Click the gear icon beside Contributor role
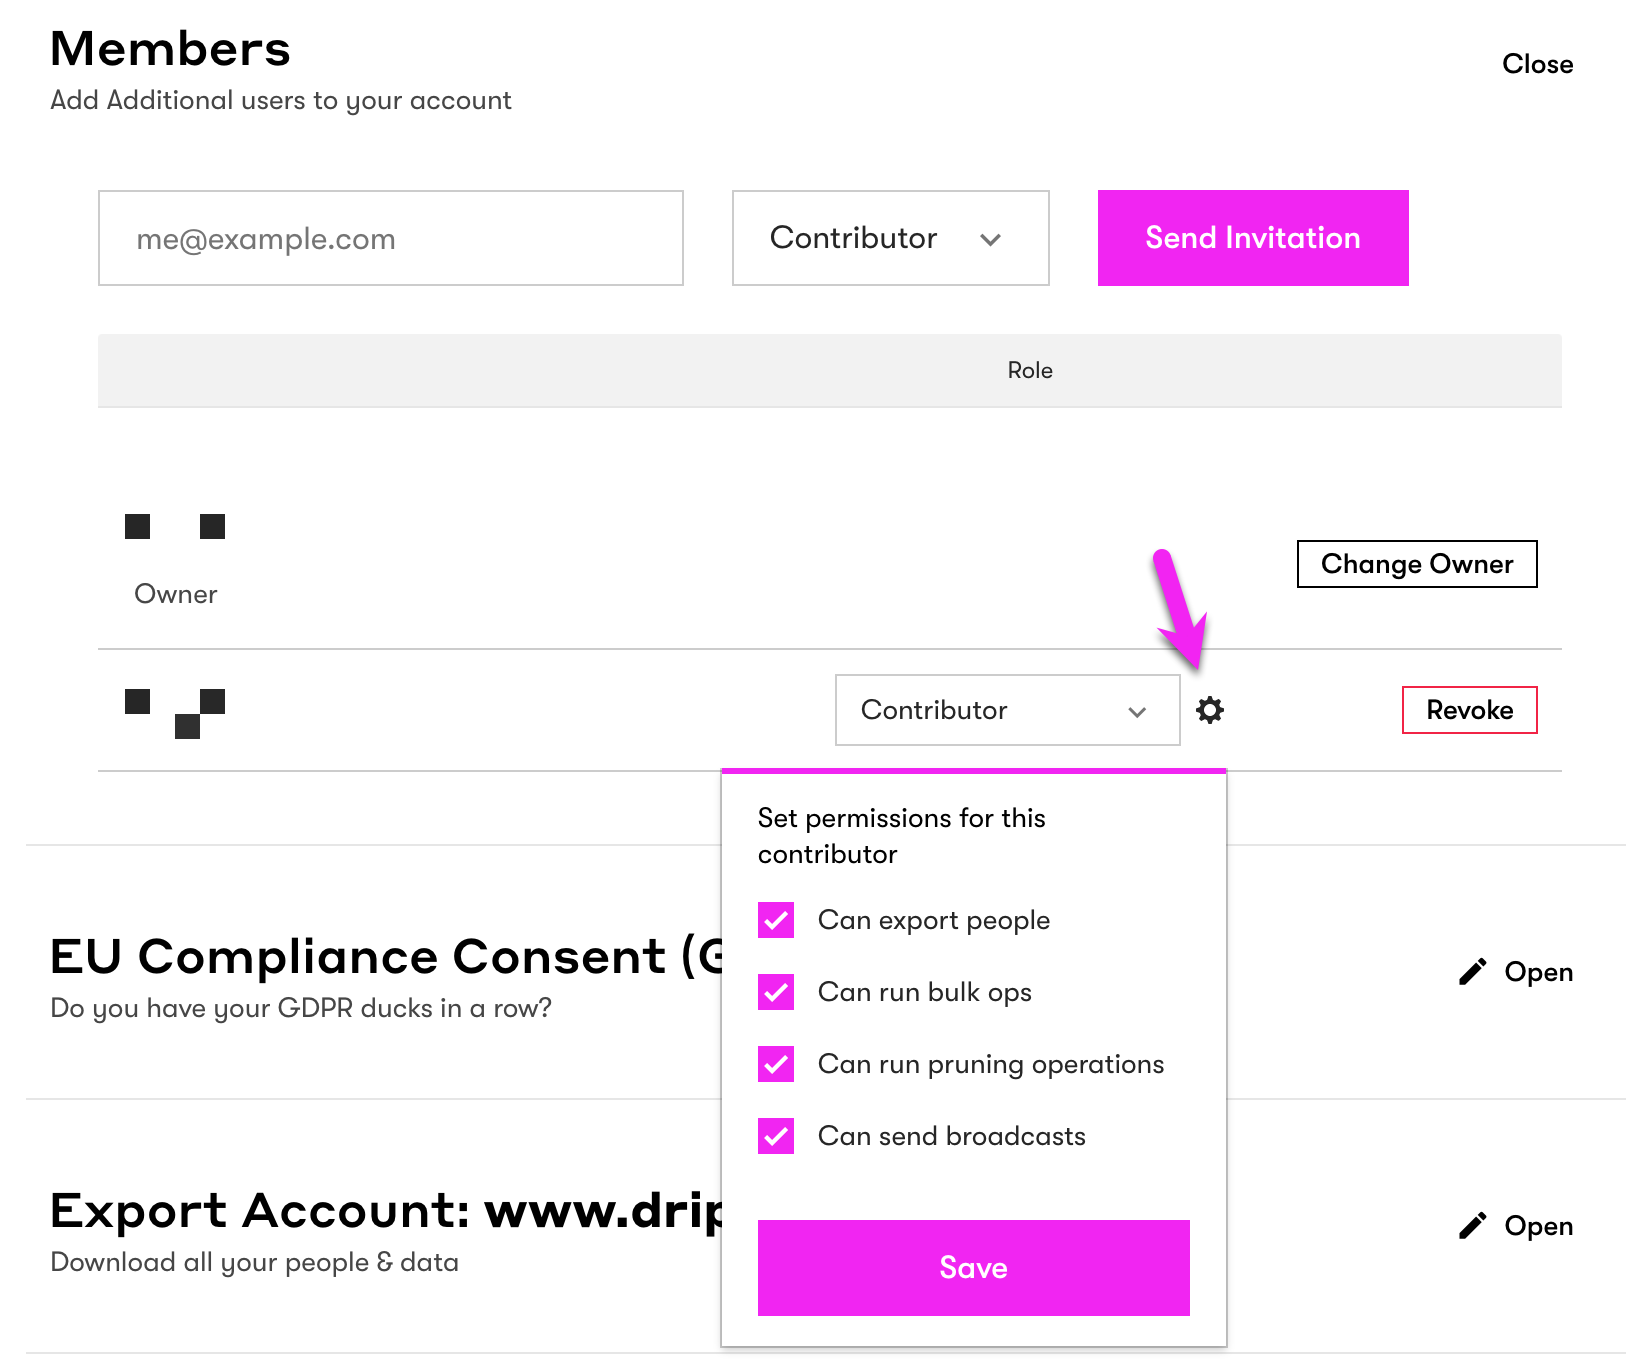 coord(1210,710)
